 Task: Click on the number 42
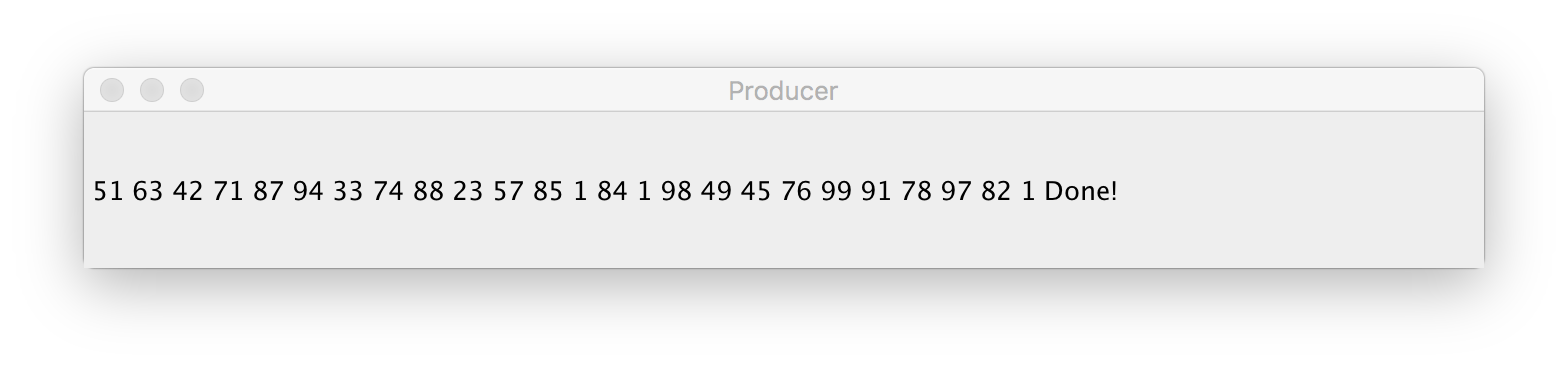[x=188, y=191]
